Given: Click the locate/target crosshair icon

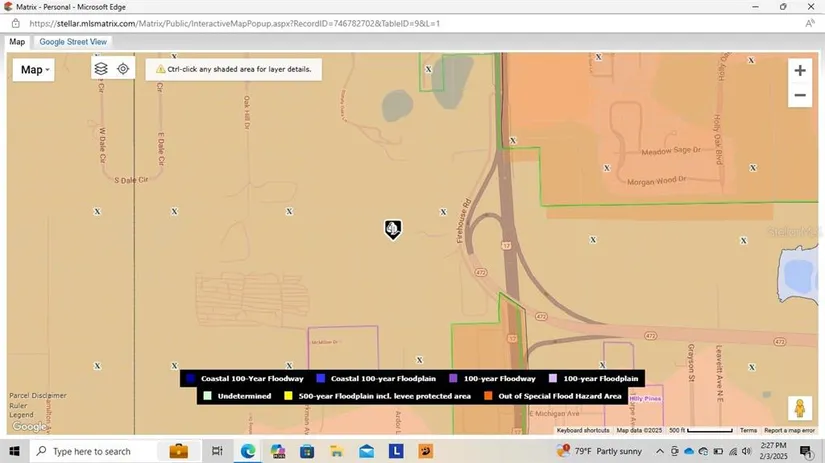Looking at the screenshot, I should click(x=123, y=69).
